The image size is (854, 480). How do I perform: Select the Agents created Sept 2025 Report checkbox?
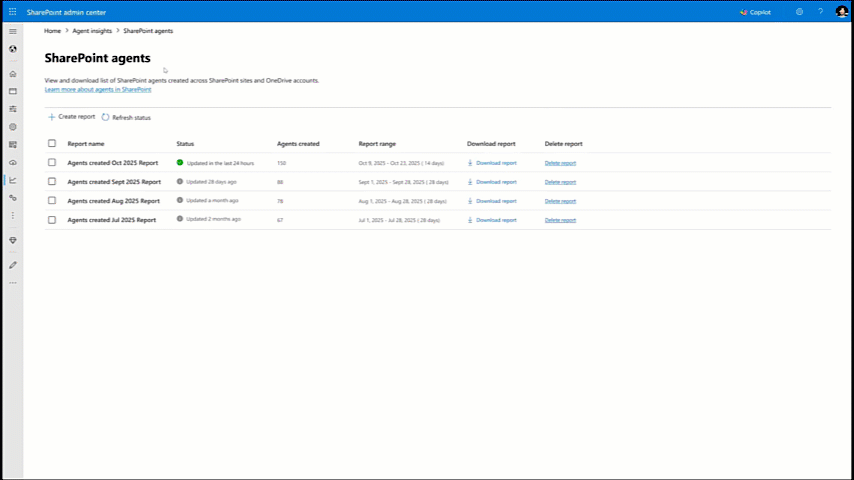[x=52, y=181]
